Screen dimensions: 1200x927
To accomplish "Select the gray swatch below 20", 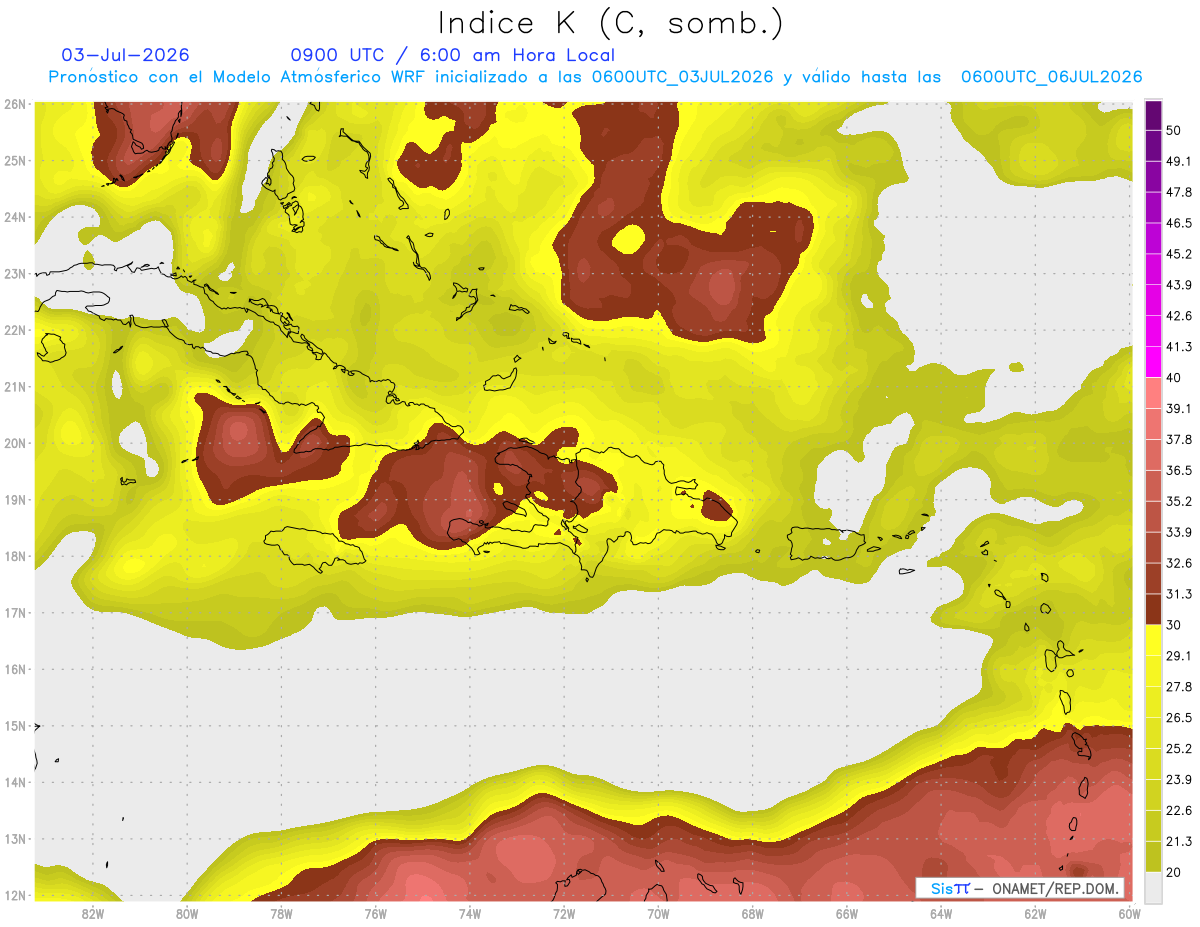I will (x=1153, y=886).
